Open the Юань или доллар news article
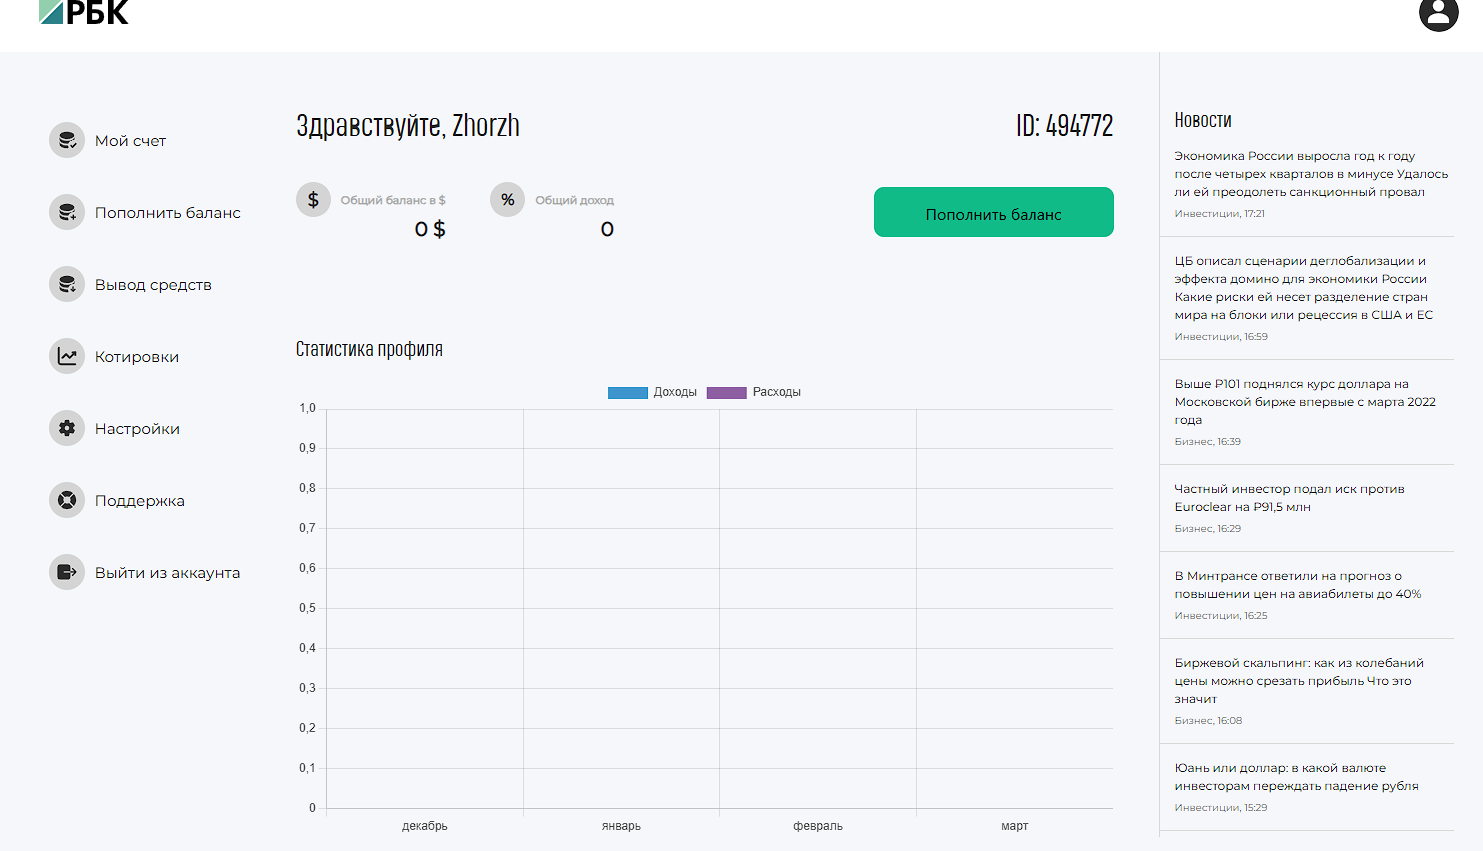The width and height of the screenshot is (1483, 851). [x=1296, y=777]
